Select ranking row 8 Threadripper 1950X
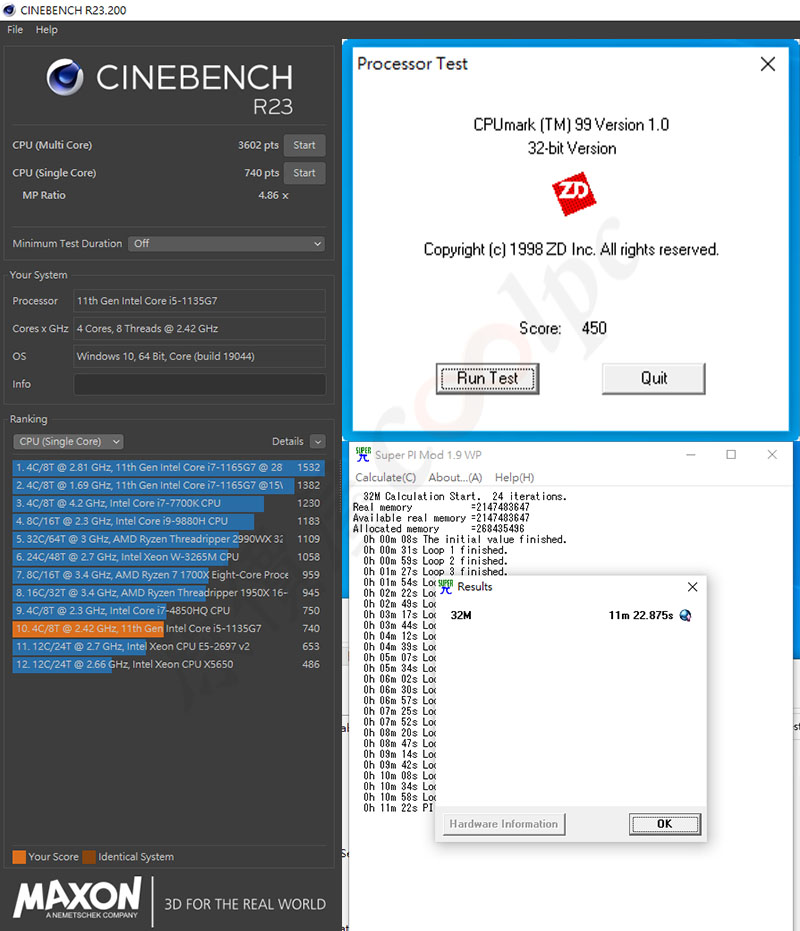Screen dimensions: 800x931 coord(169,593)
